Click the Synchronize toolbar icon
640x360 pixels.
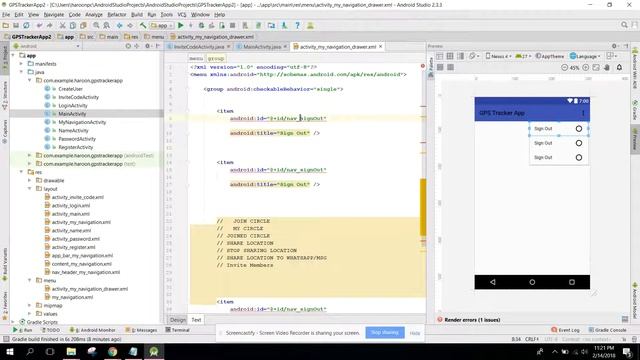(26, 25)
